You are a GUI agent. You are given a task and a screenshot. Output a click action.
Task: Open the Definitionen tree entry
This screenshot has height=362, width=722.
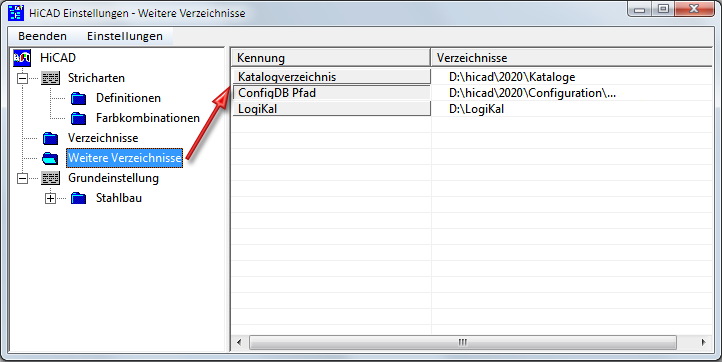128,98
